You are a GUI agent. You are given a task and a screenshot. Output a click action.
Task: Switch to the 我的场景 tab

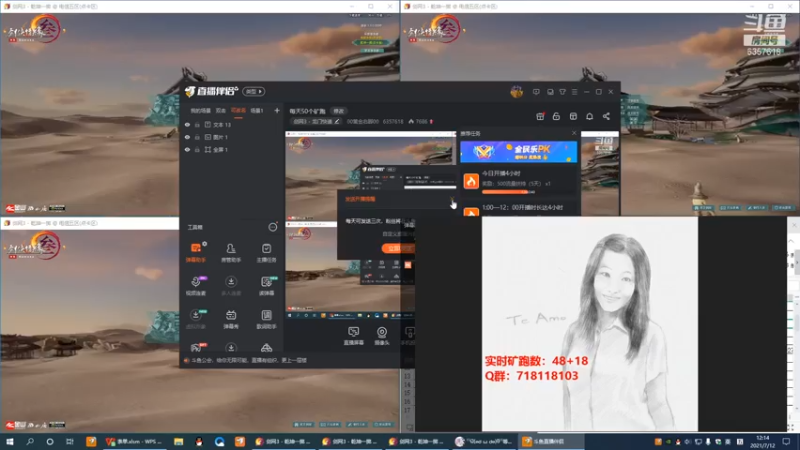(x=201, y=111)
